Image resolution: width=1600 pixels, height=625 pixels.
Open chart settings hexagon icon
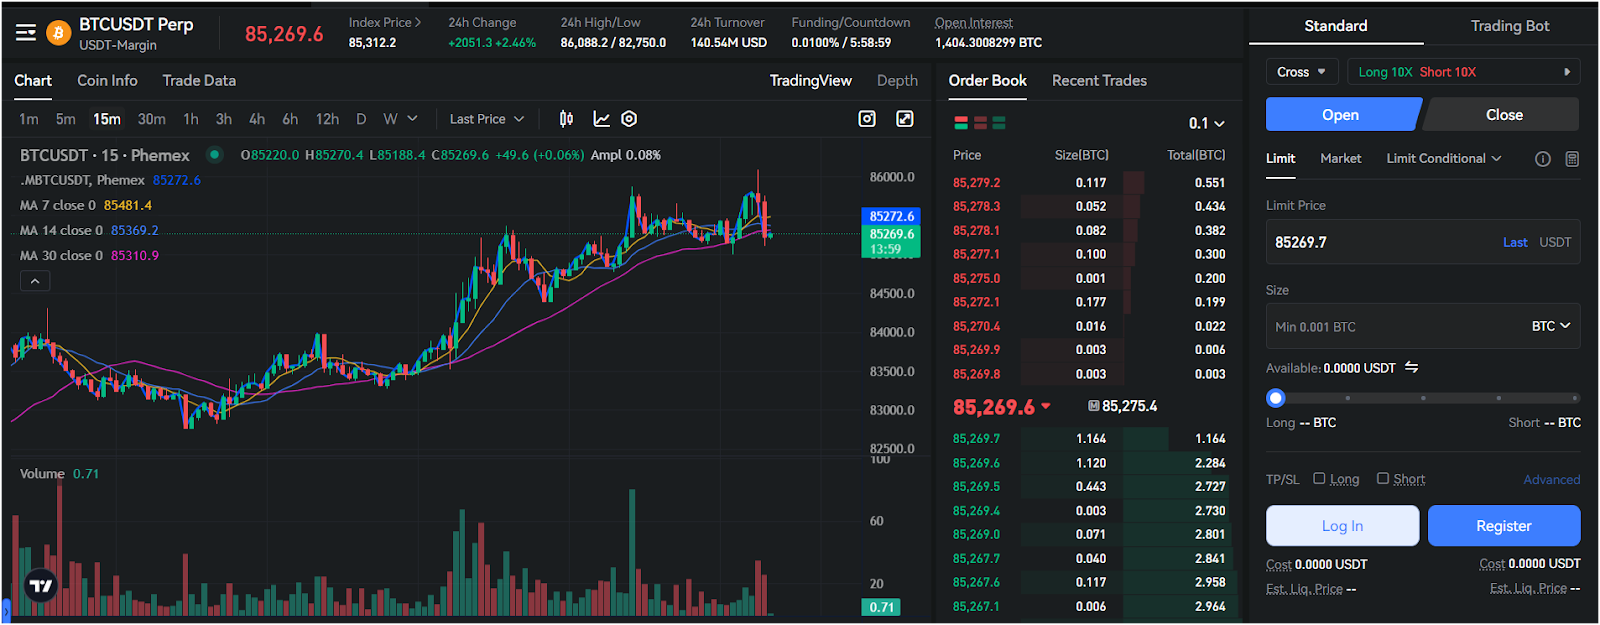629,119
